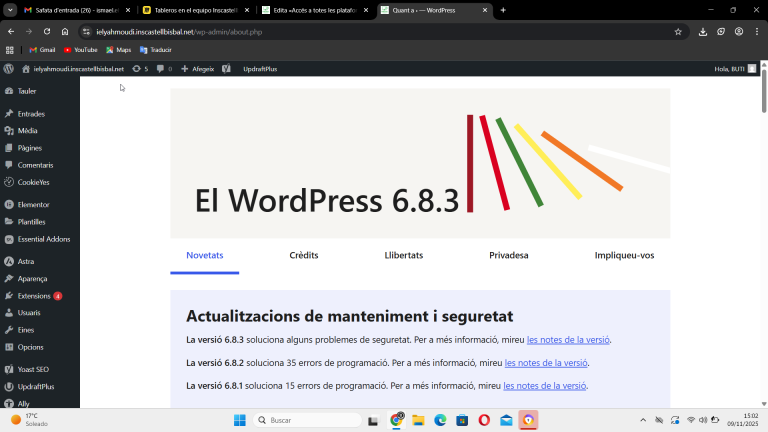The width and height of the screenshot is (768, 432).
Task: Open Elementor from the sidebar
Action: tap(33, 204)
